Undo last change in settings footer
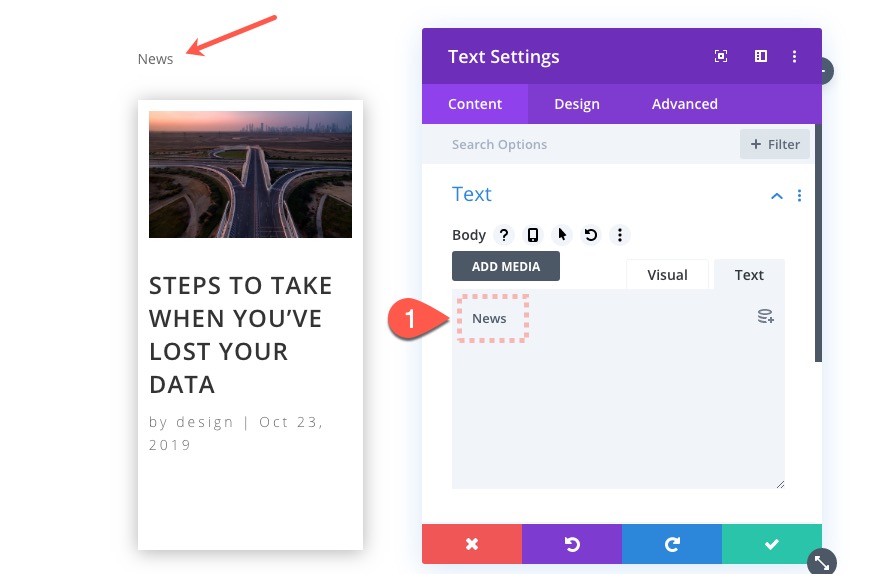Viewport: 880px width, 574px height. 572,544
